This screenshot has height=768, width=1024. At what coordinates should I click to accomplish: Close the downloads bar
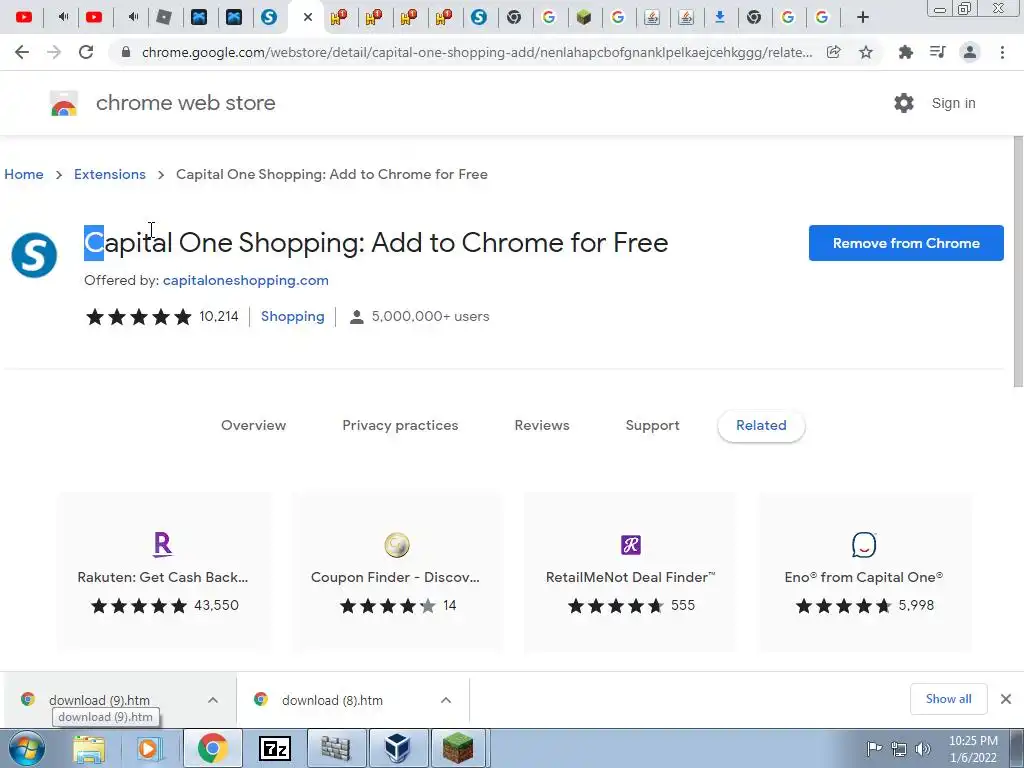coord(1006,699)
